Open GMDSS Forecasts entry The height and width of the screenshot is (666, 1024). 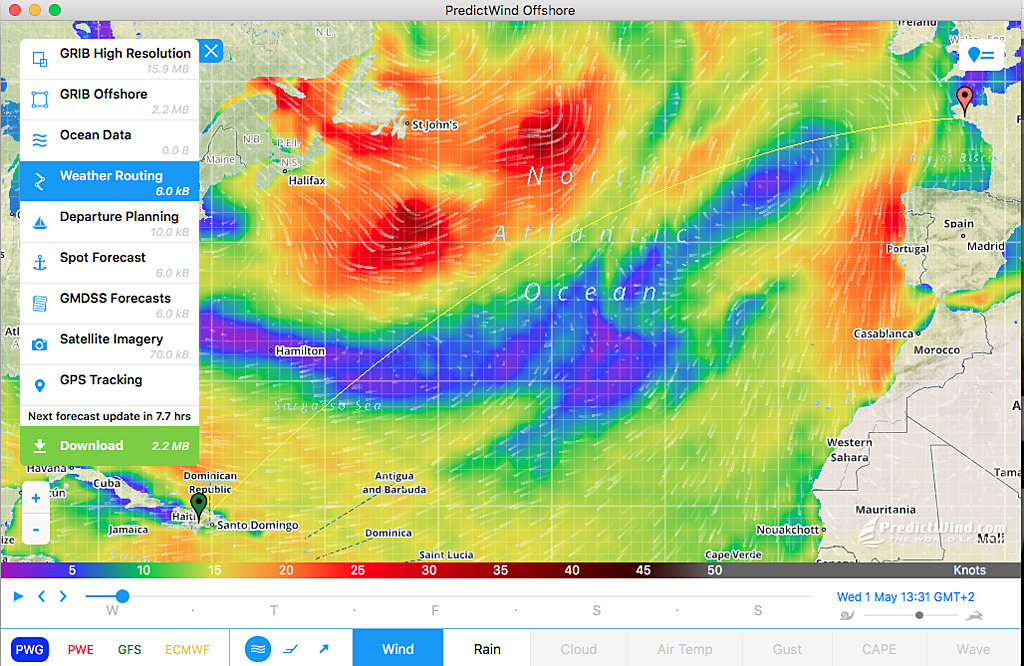click(110, 304)
